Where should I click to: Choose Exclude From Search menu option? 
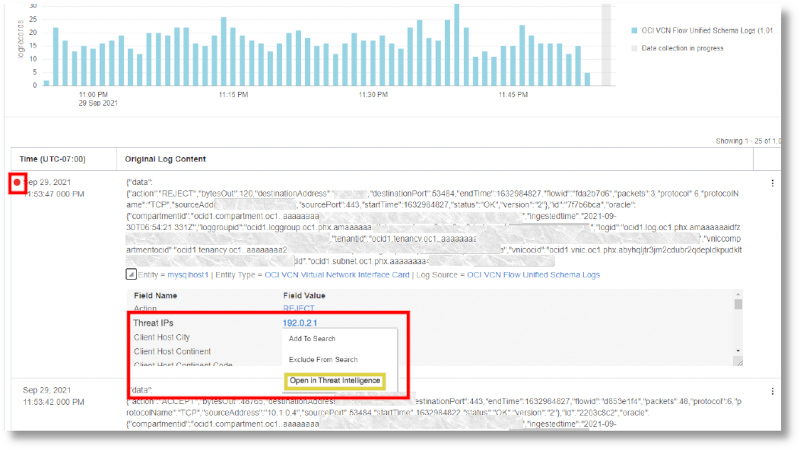(x=323, y=359)
